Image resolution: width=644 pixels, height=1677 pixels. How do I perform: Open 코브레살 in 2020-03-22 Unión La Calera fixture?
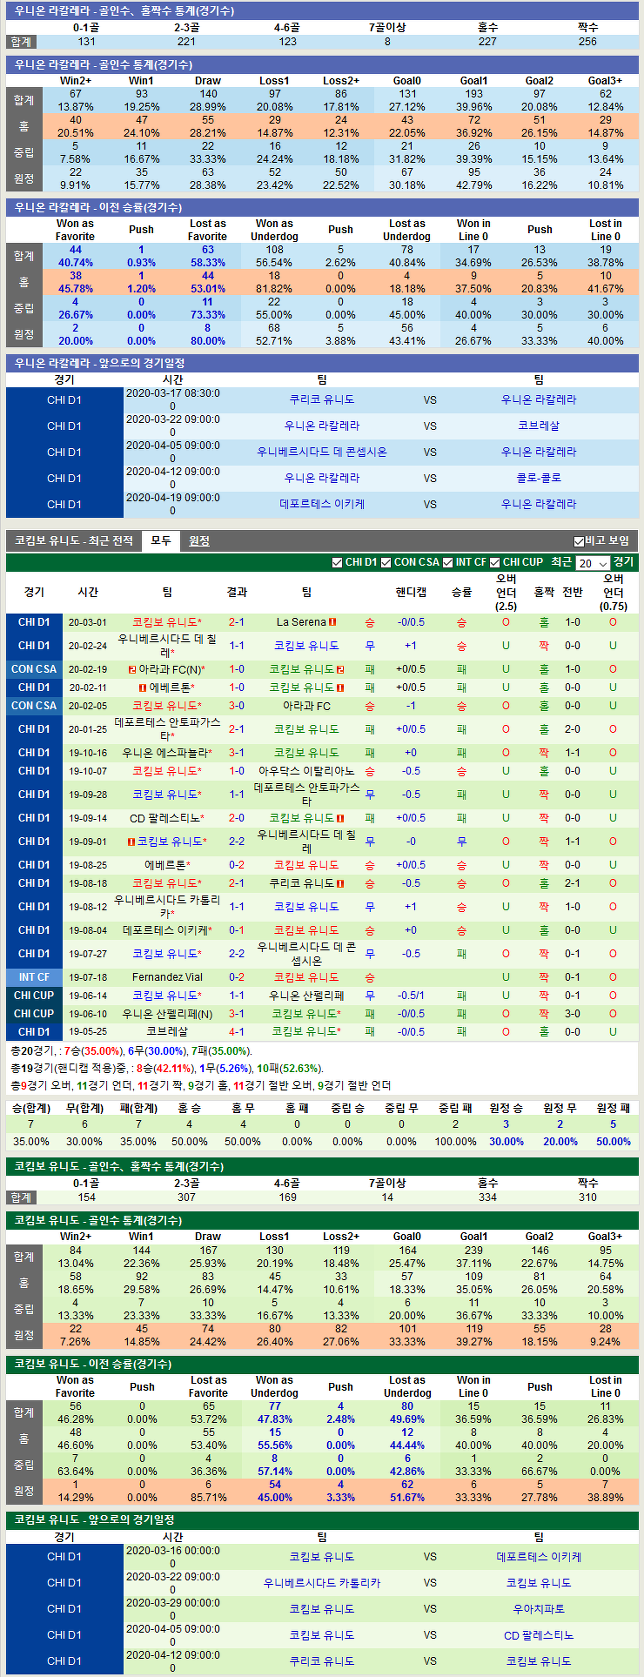pos(538,426)
